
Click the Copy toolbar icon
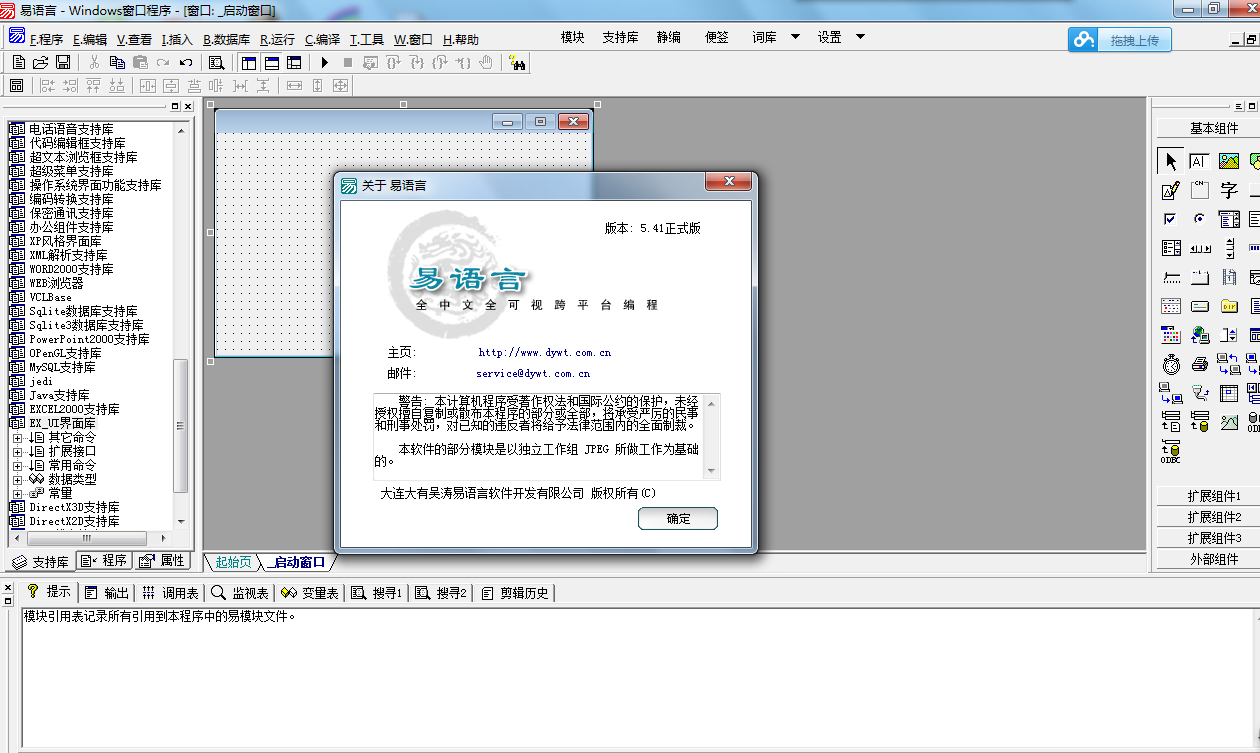(x=117, y=62)
